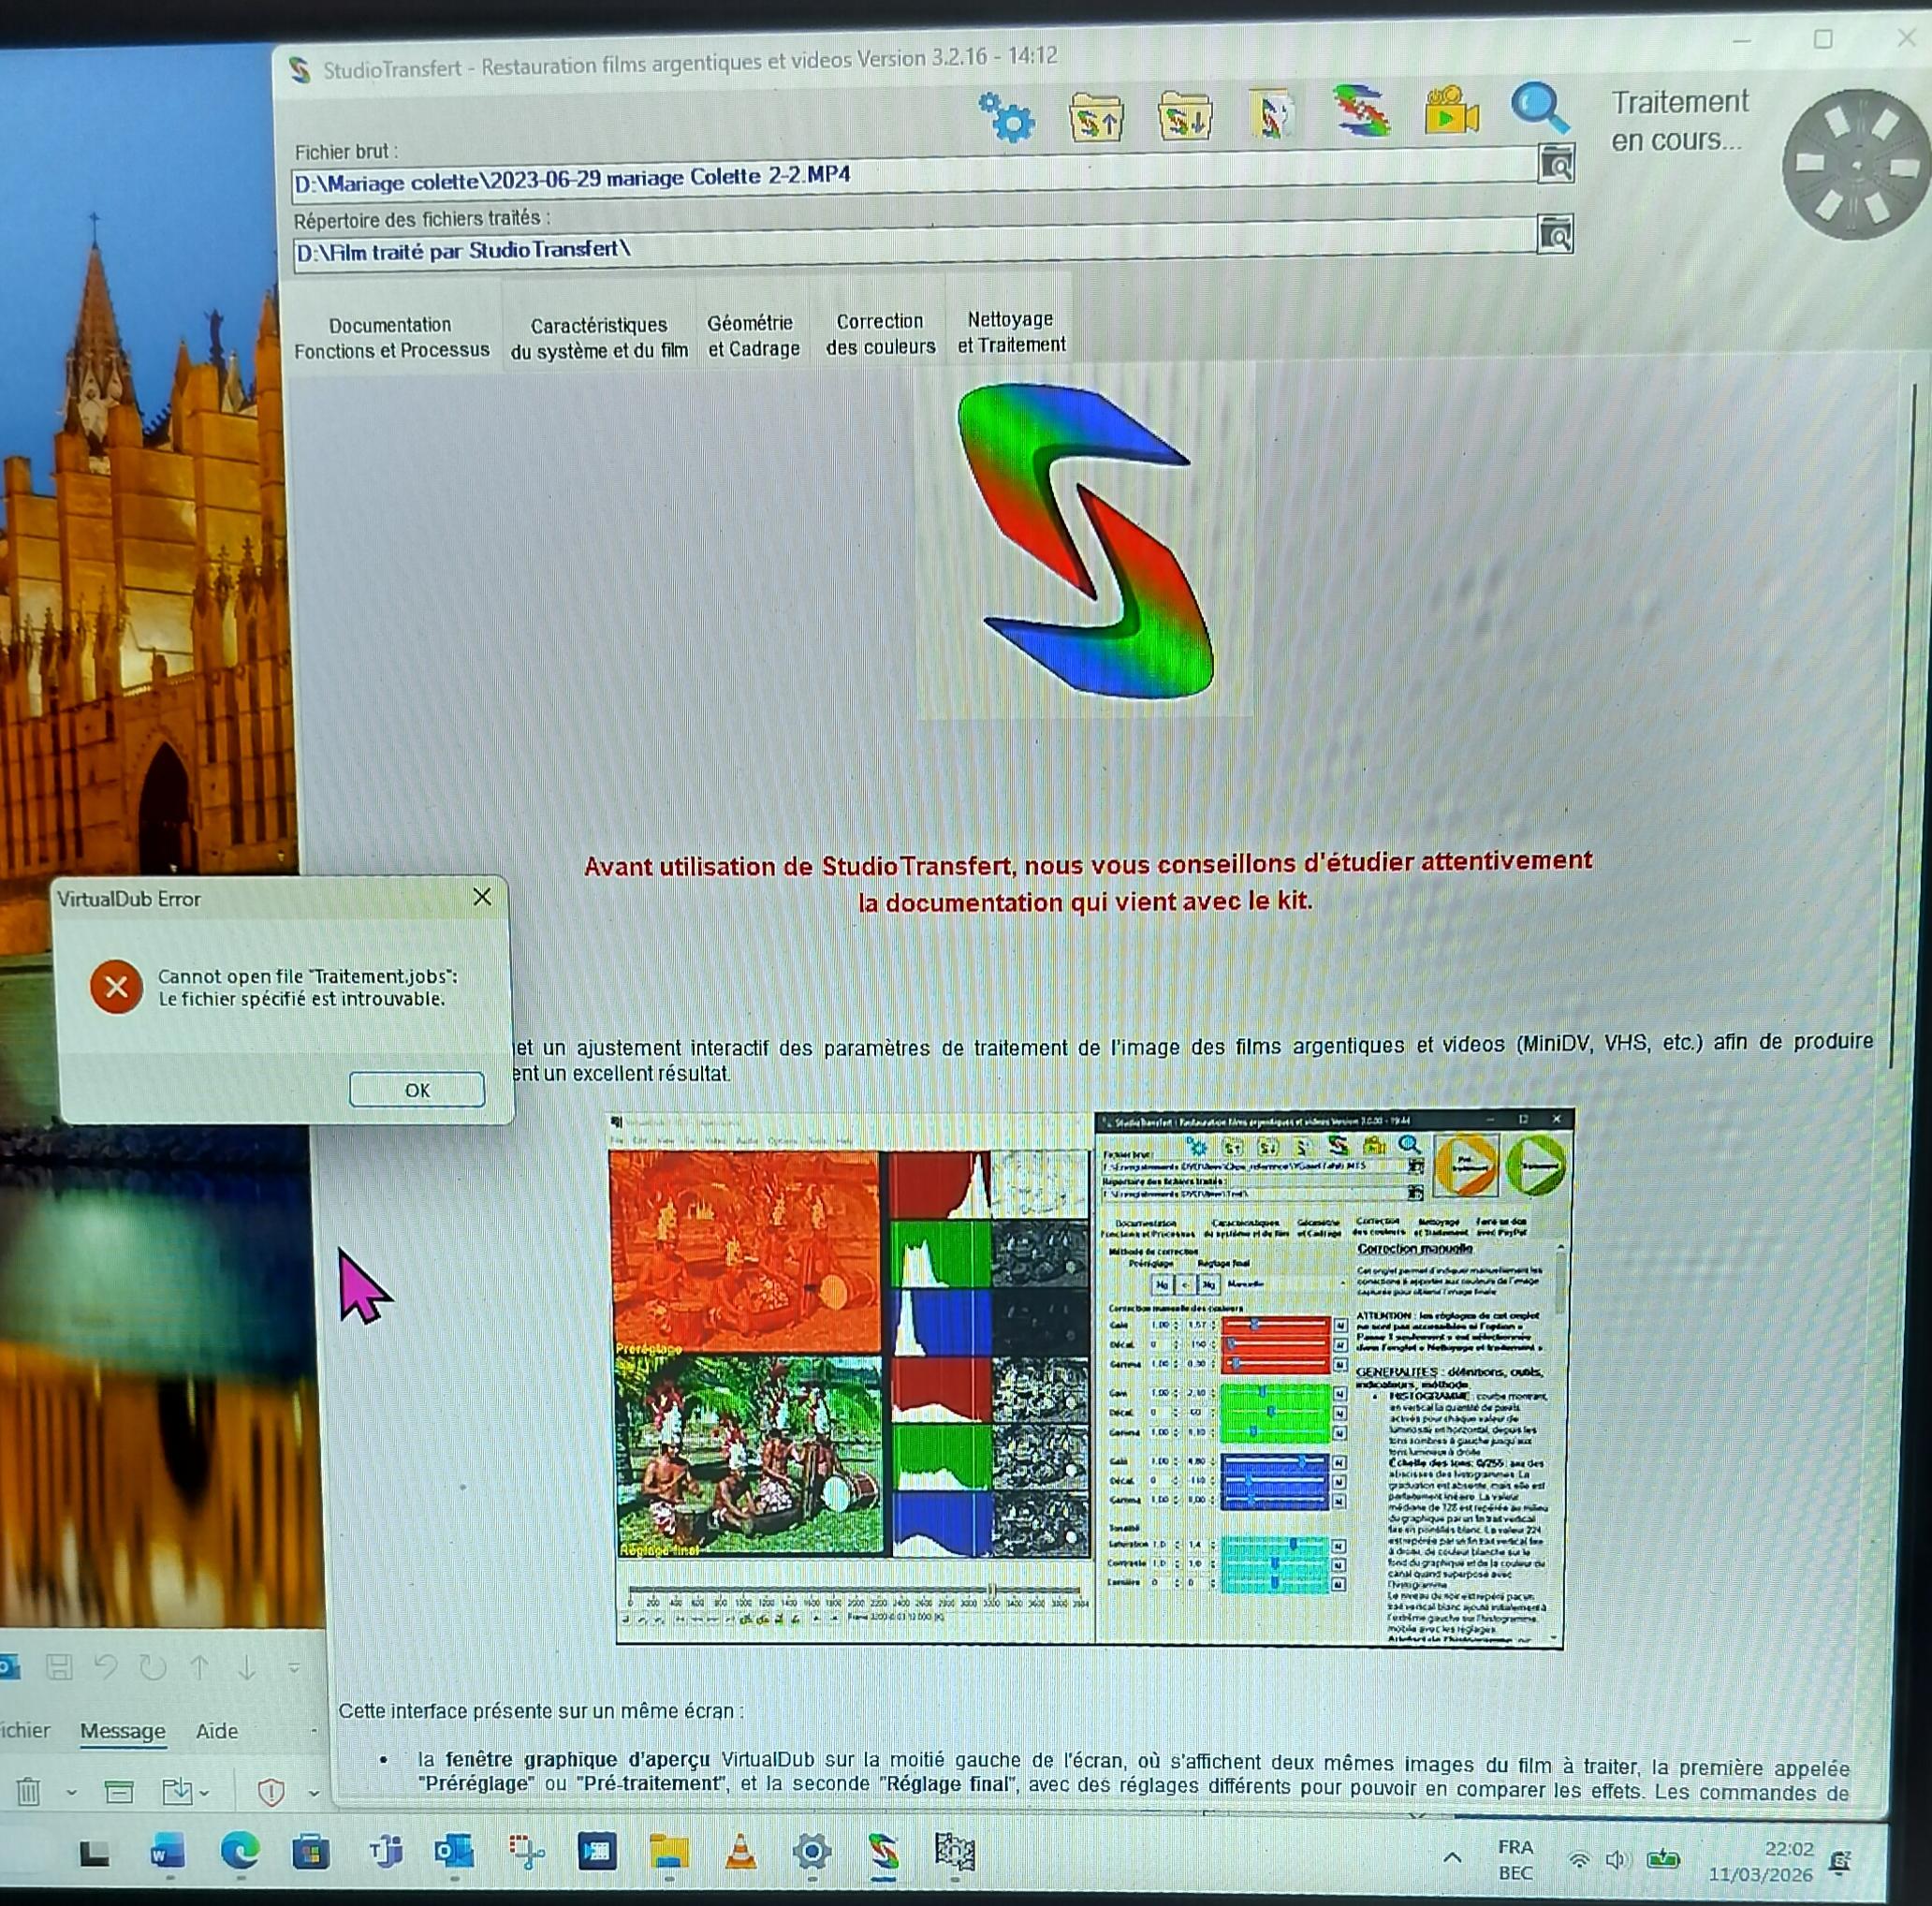The height and width of the screenshot is (1906, 1932).
Task: Open VLC from the taskbar
Action: [740, 1852]
